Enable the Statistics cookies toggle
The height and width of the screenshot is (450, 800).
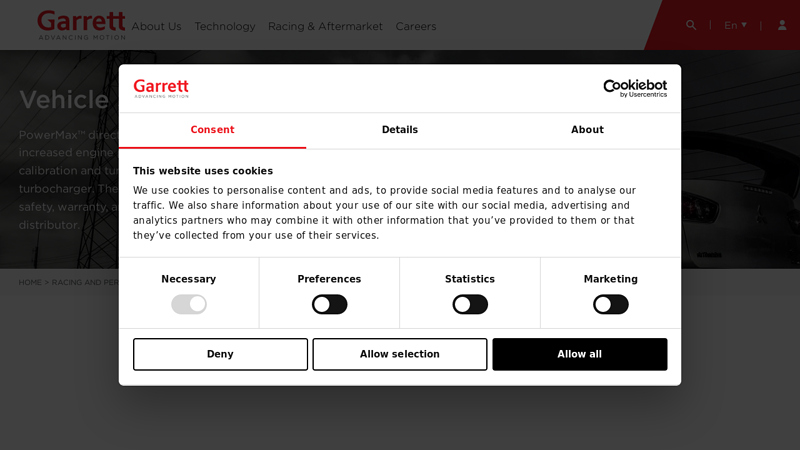(x=470, y=304)
